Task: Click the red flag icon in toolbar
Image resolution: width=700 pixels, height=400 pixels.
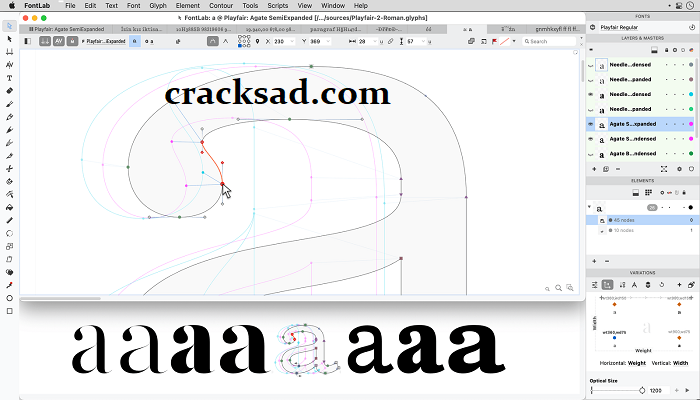Action: [494, 41]
